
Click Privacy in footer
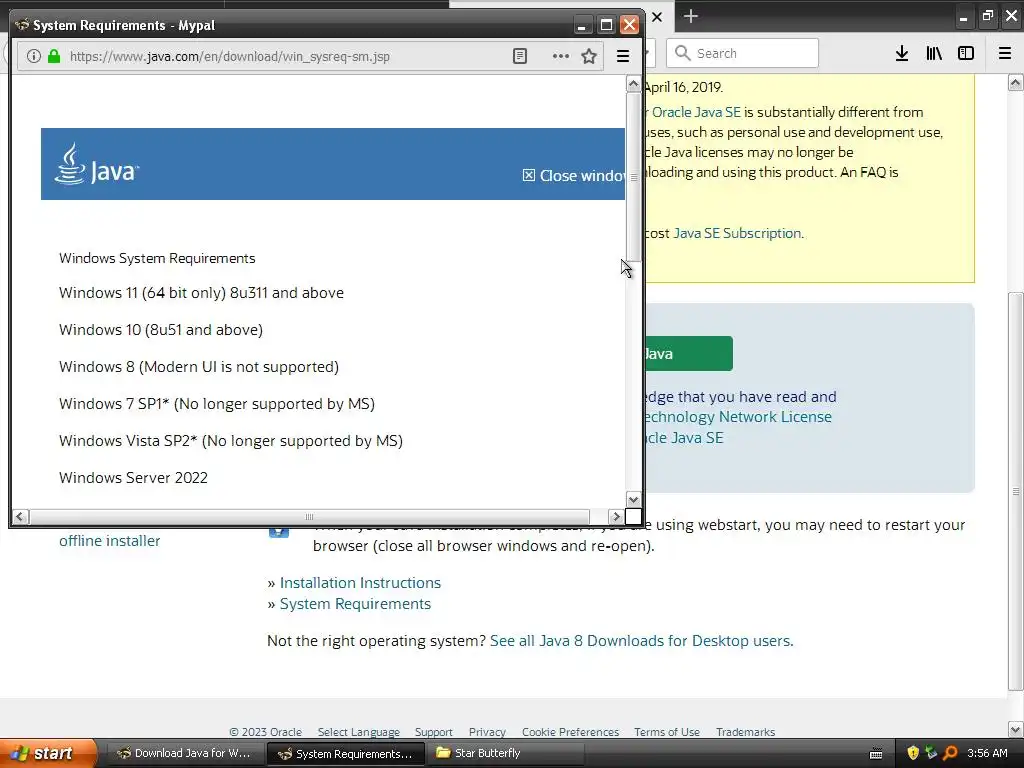487,732
